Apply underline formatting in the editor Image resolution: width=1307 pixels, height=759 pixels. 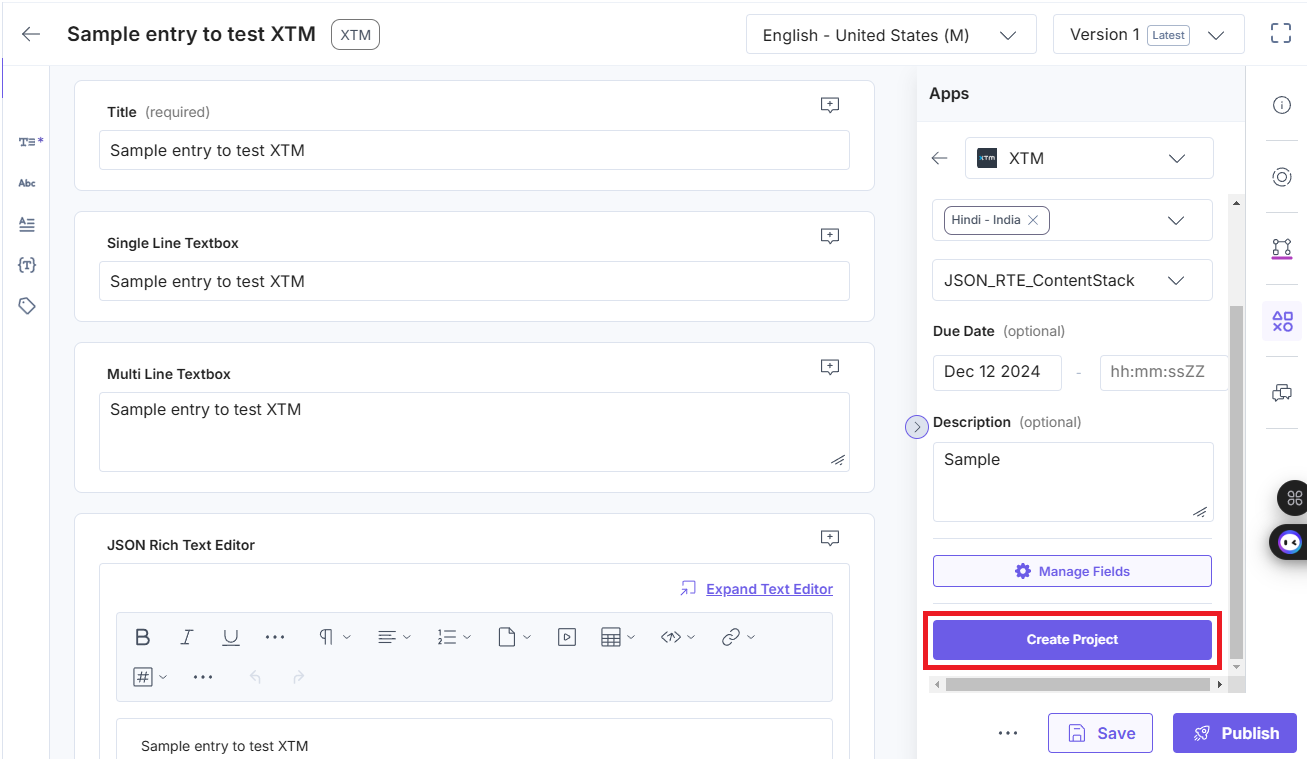point(231,637)
